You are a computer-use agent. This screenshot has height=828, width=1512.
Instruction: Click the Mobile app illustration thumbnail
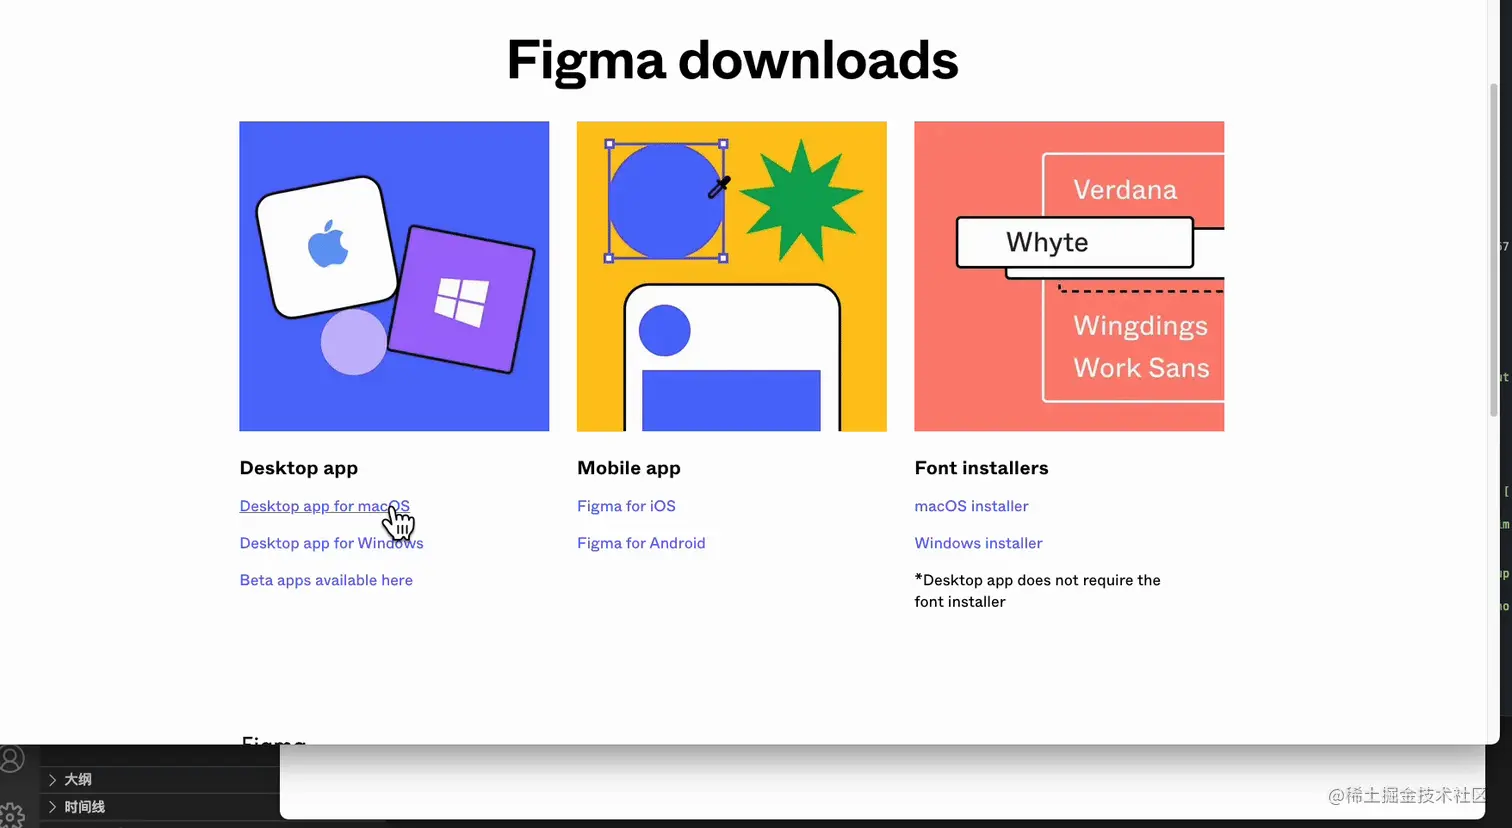pyautogui.click(x=732, y=276)
